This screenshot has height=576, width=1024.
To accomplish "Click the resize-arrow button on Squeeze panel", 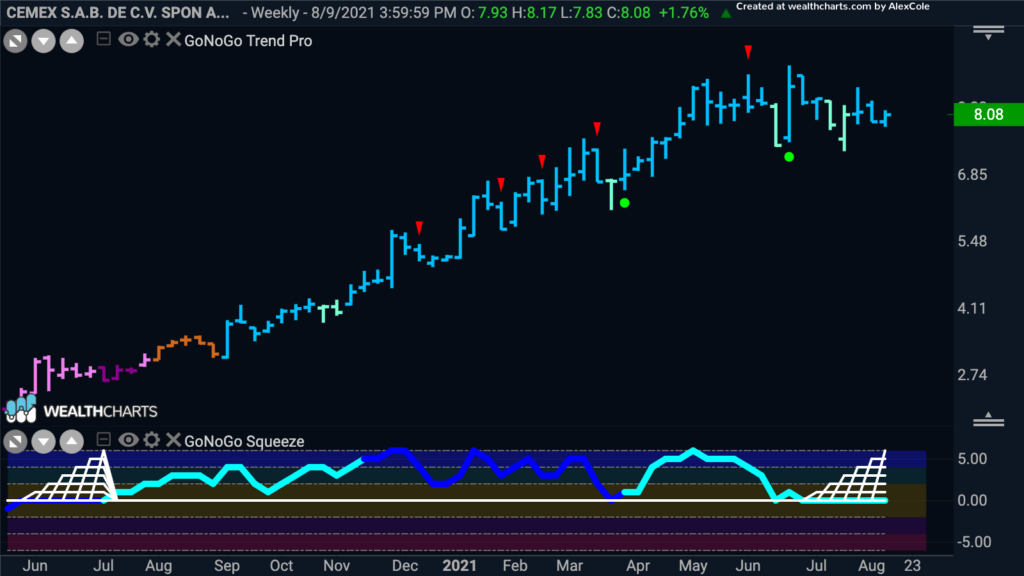I will pos(16,442).
